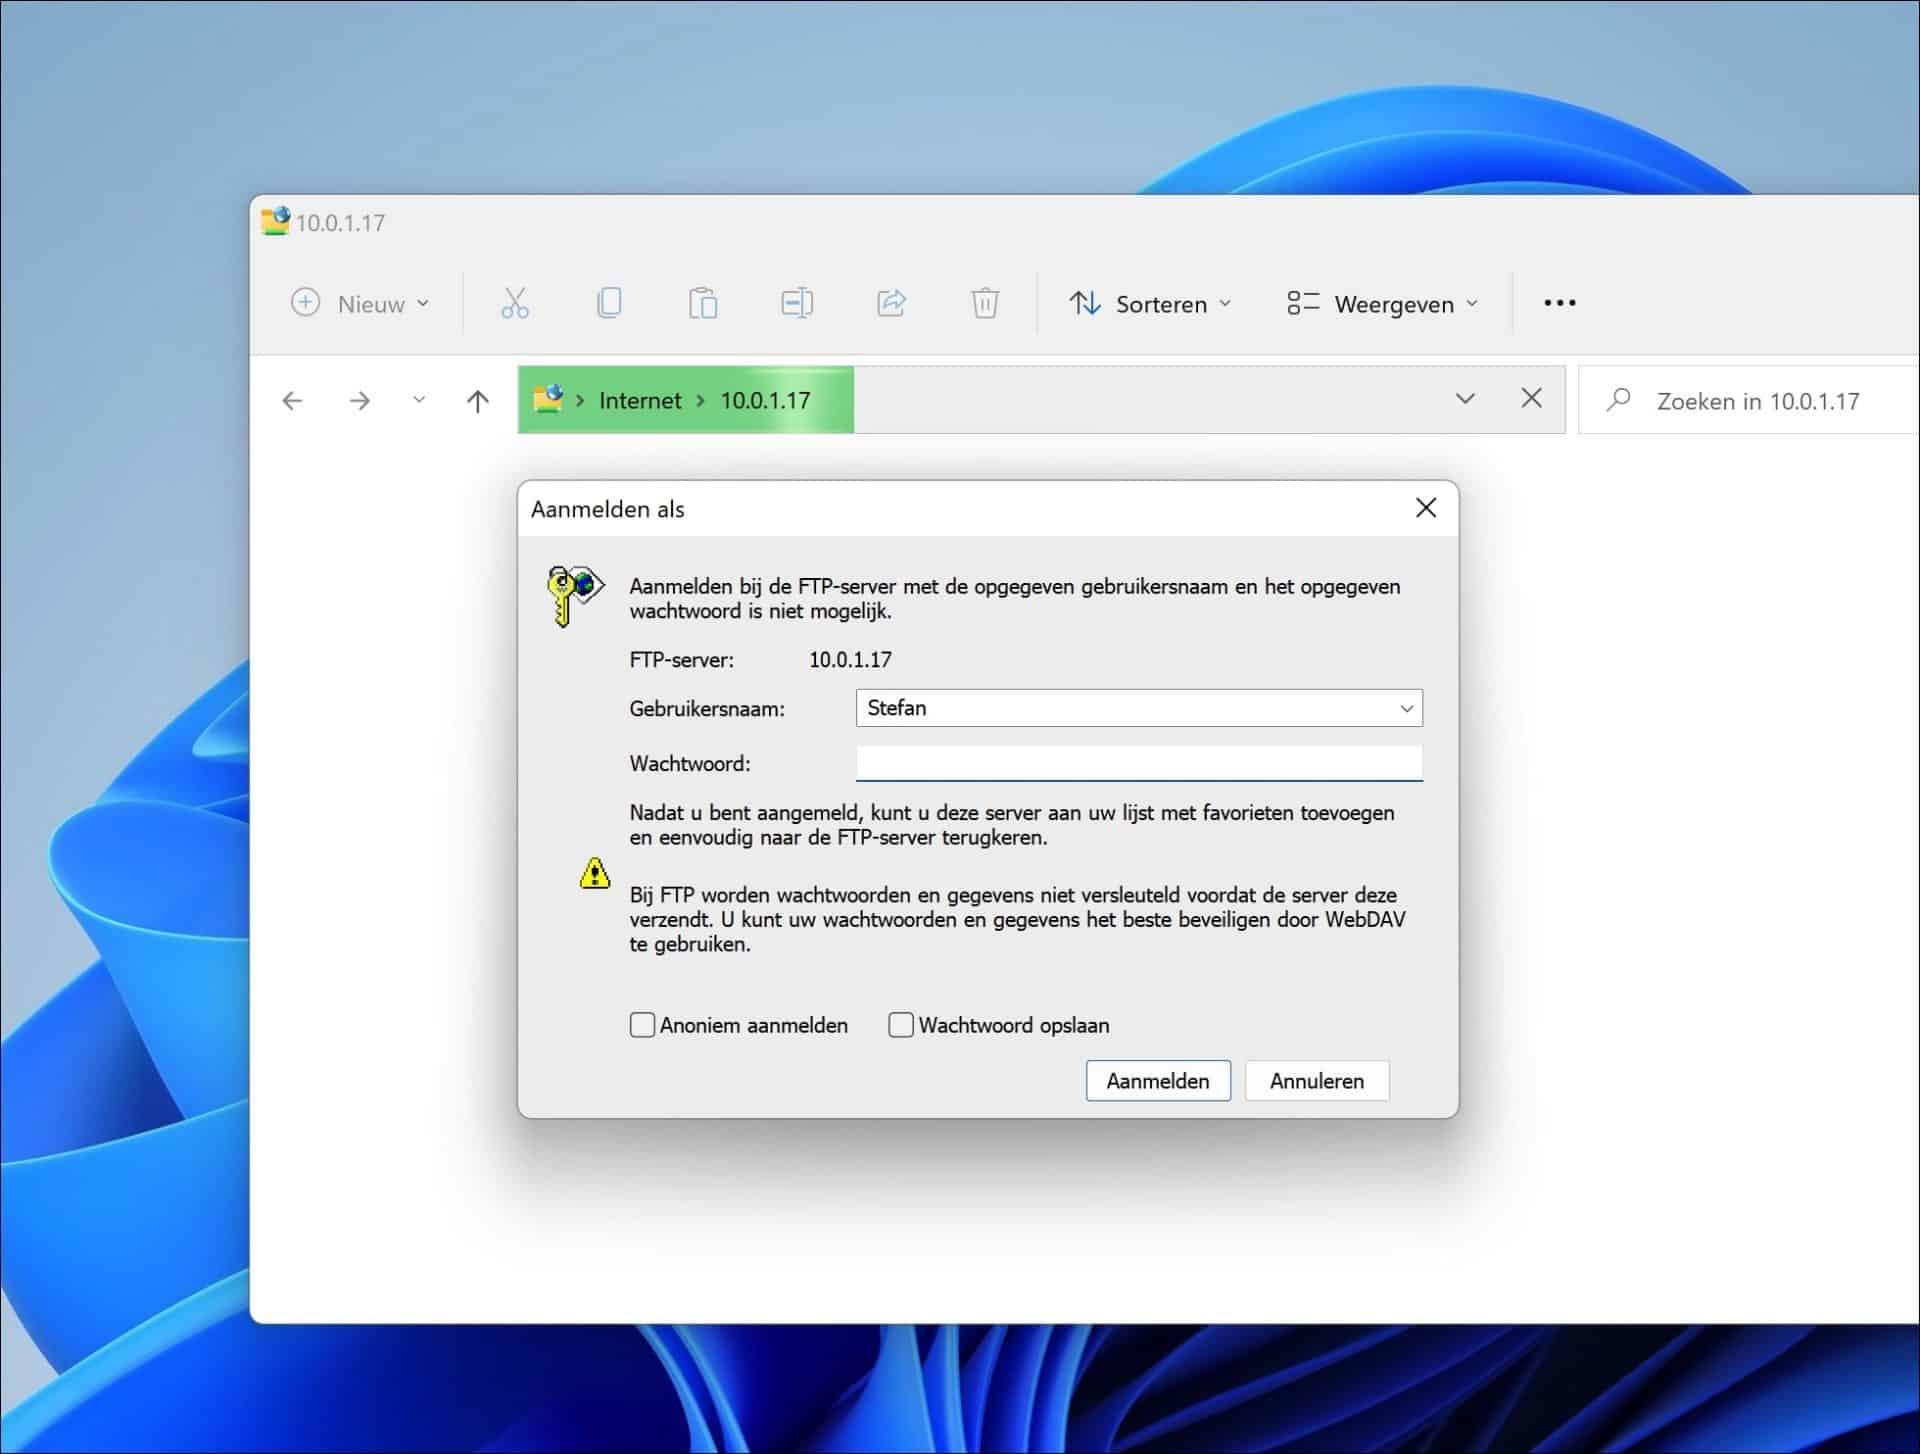
Task: Click the Share icon in the toolbar
Action: click(x=891, y=303)
